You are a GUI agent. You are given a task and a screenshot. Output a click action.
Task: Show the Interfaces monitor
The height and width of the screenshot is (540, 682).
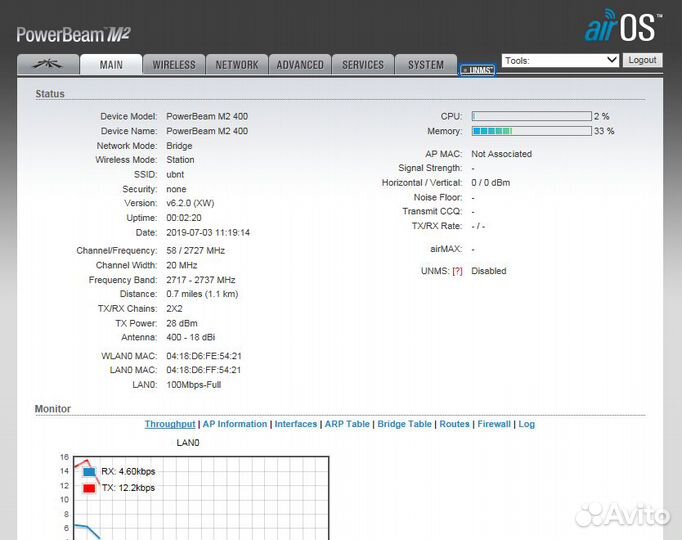point(296,424)
